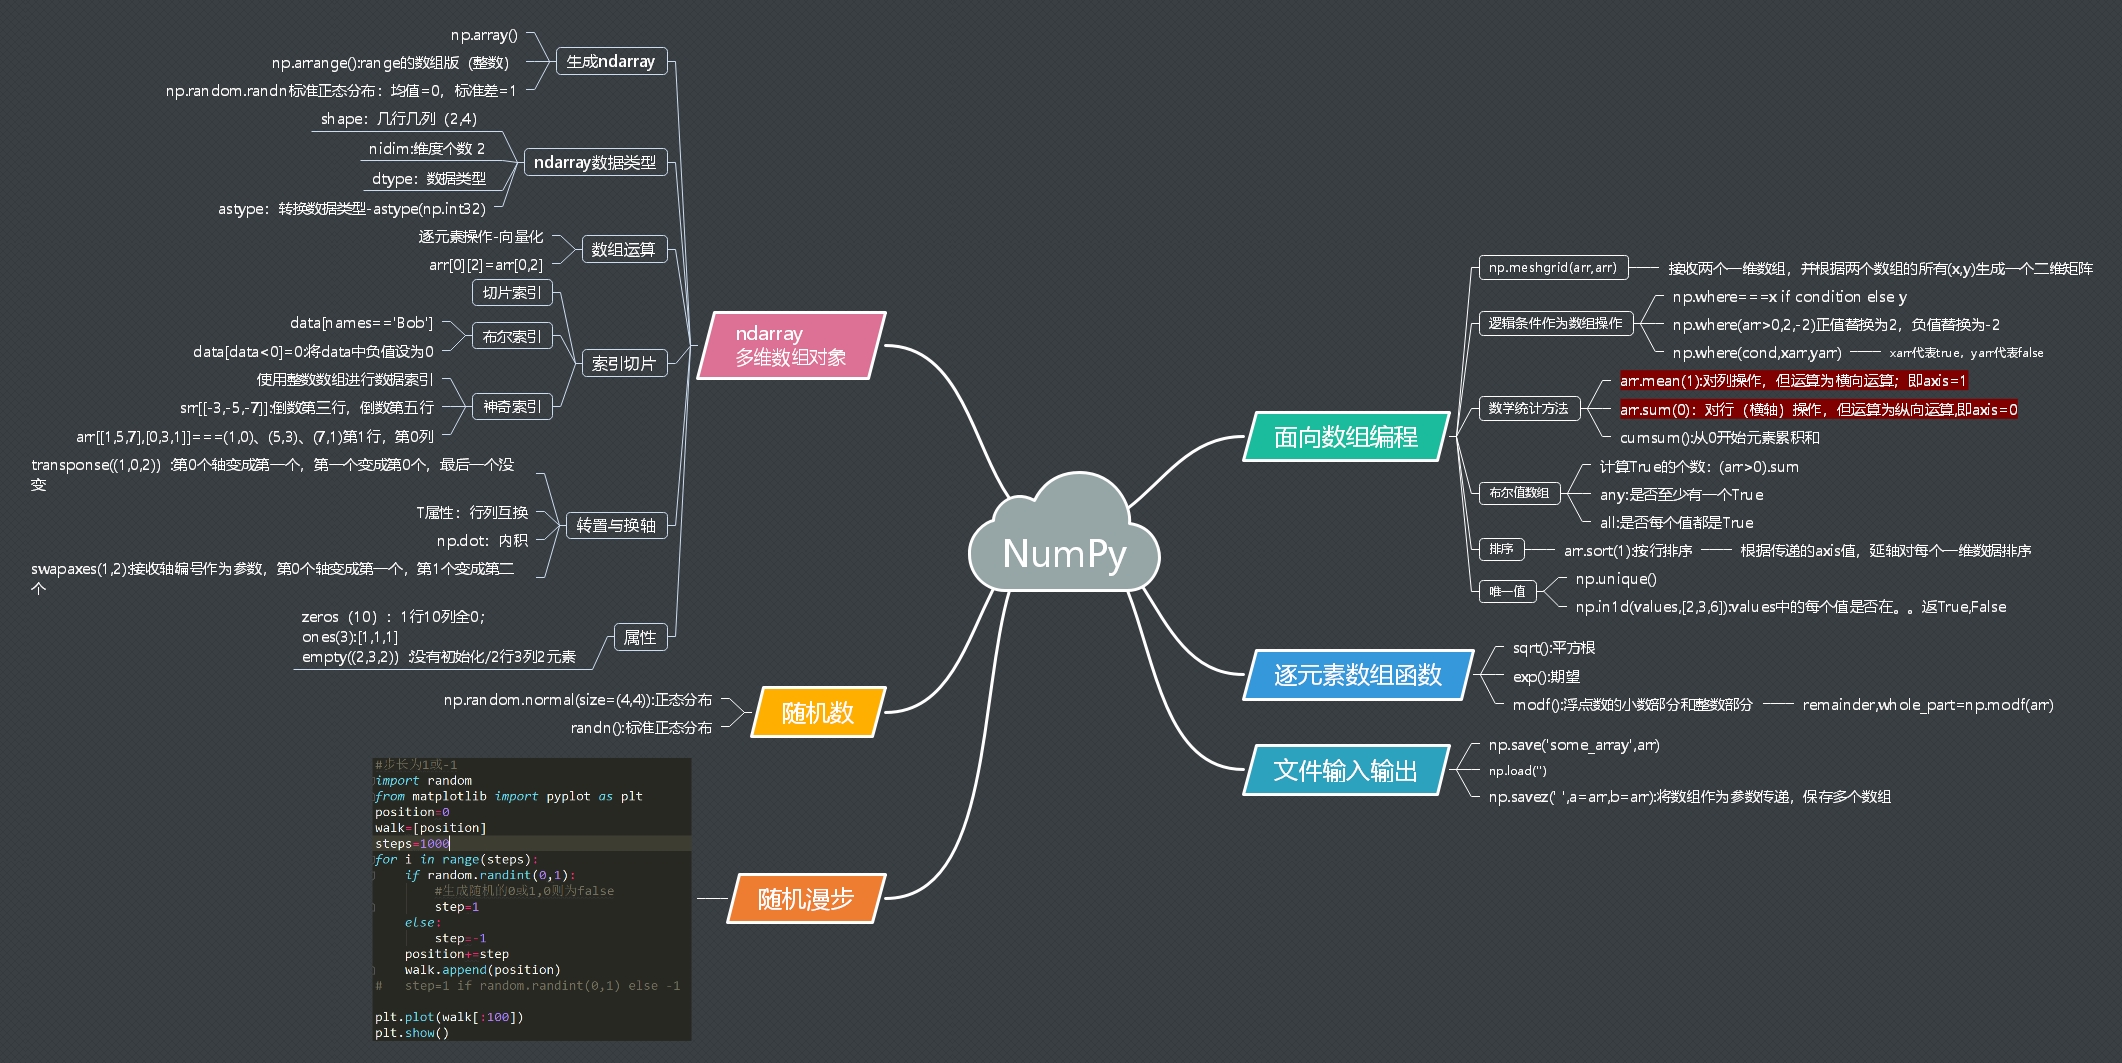
Task: Click the data[names=='Bob'] leaf
Action: point(361,323)
